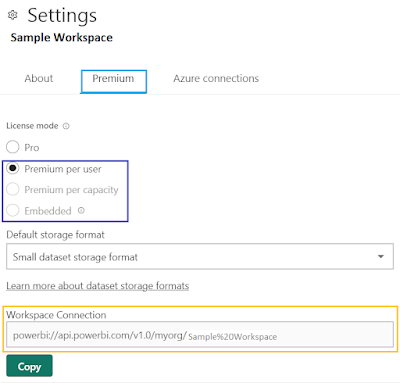
Task: Click the License mode info icon
Action: (66, 126)
